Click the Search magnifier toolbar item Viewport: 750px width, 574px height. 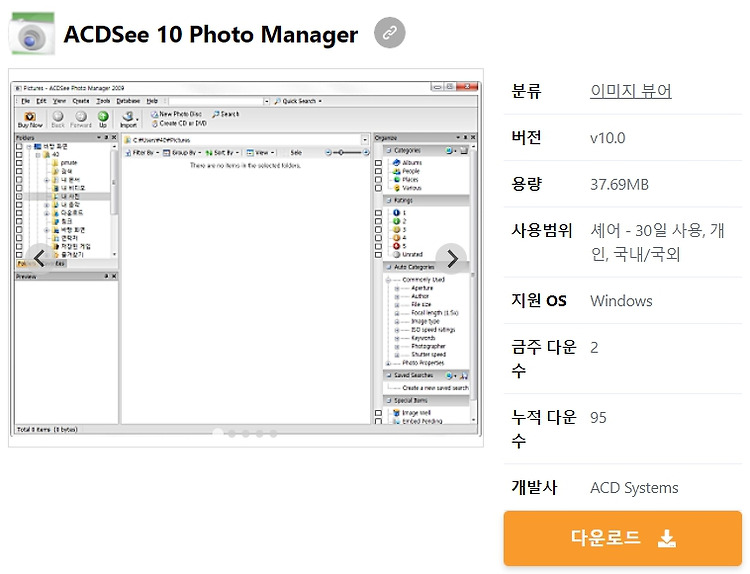(226, 114)
